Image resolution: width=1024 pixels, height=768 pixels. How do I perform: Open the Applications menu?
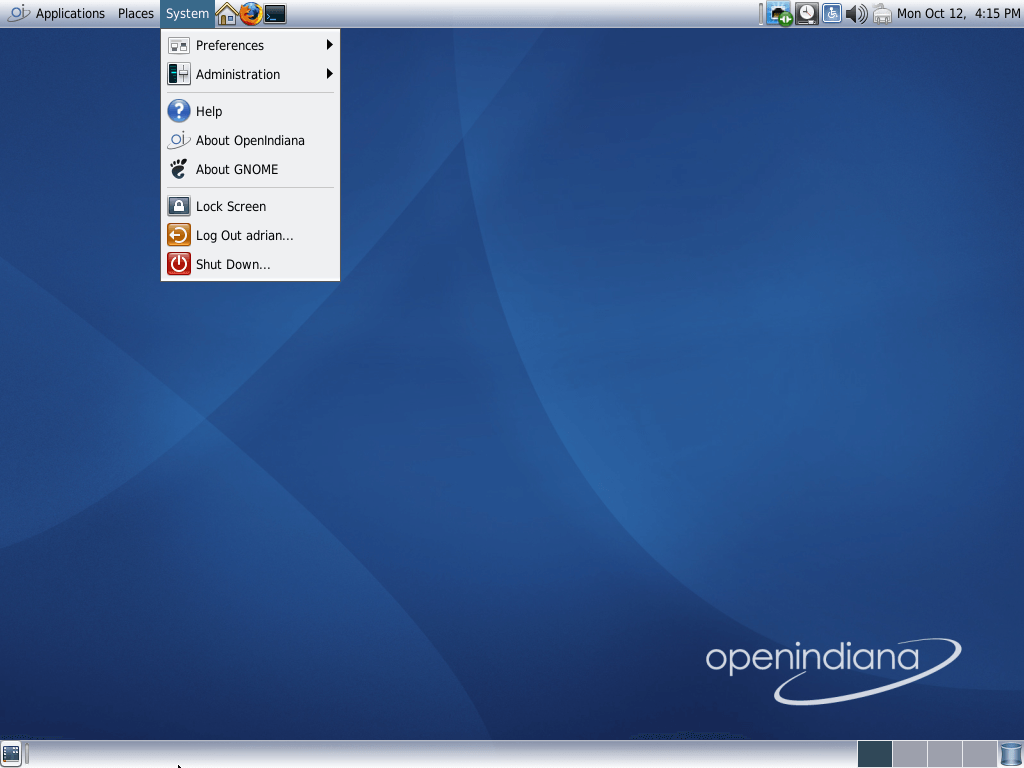(70, 14)
